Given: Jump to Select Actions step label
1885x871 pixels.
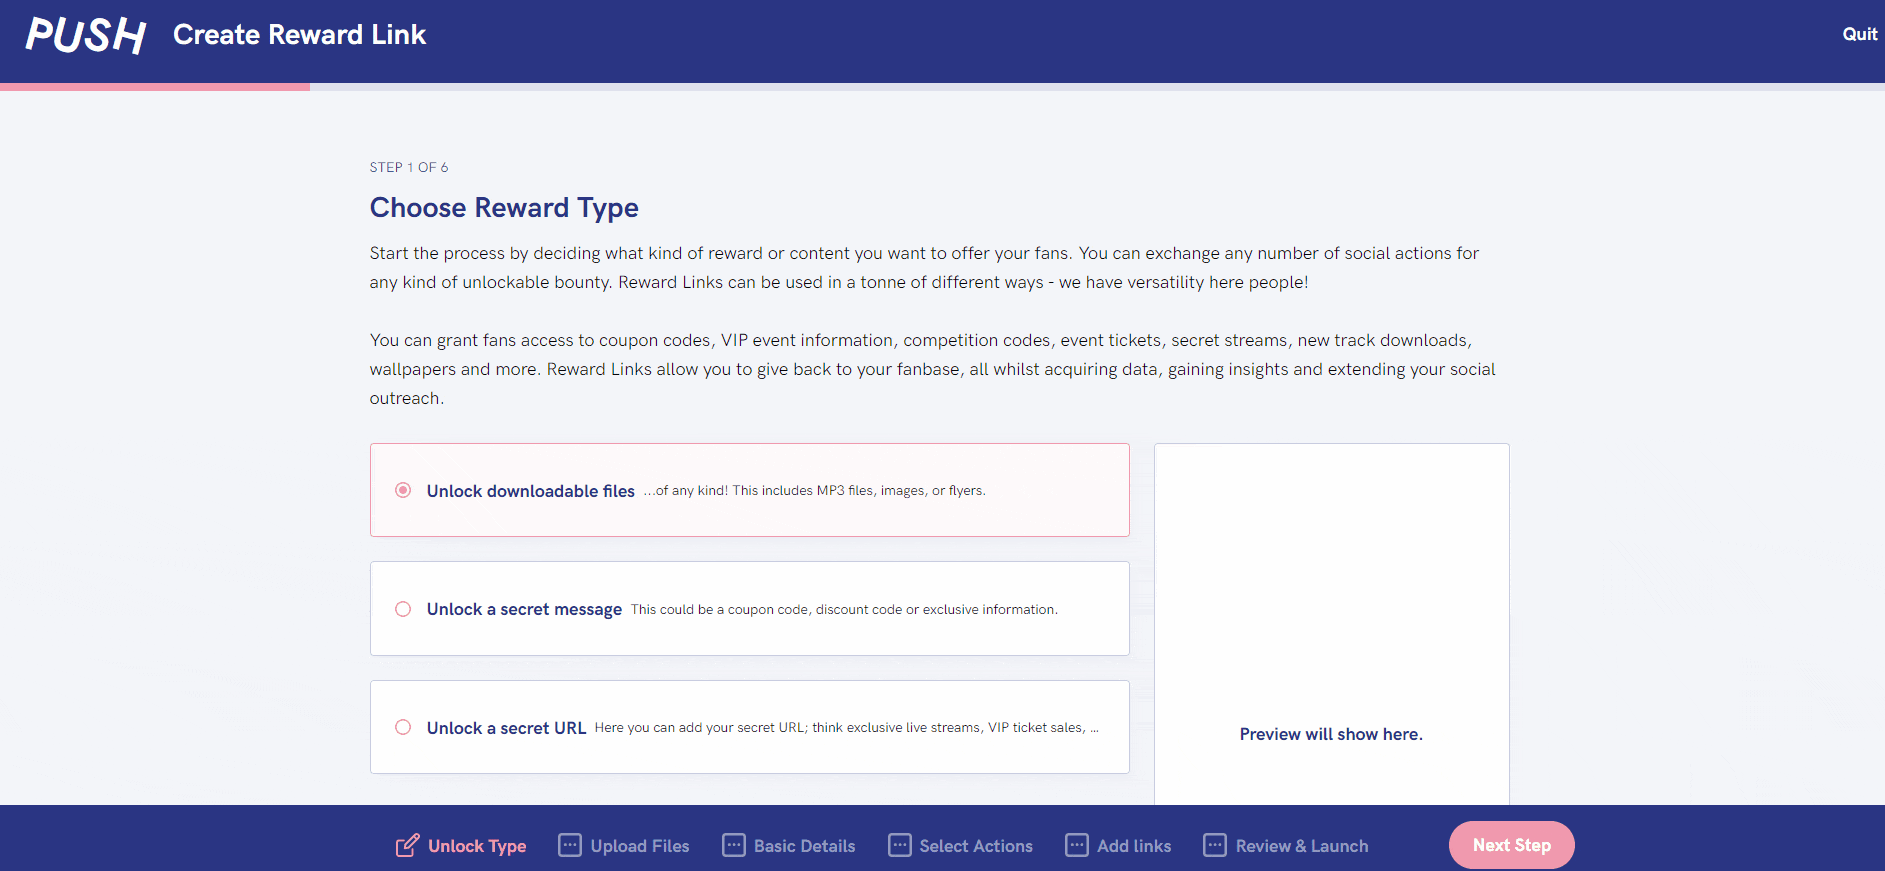Looking at the screenshot, I should (x=976, y=846).
